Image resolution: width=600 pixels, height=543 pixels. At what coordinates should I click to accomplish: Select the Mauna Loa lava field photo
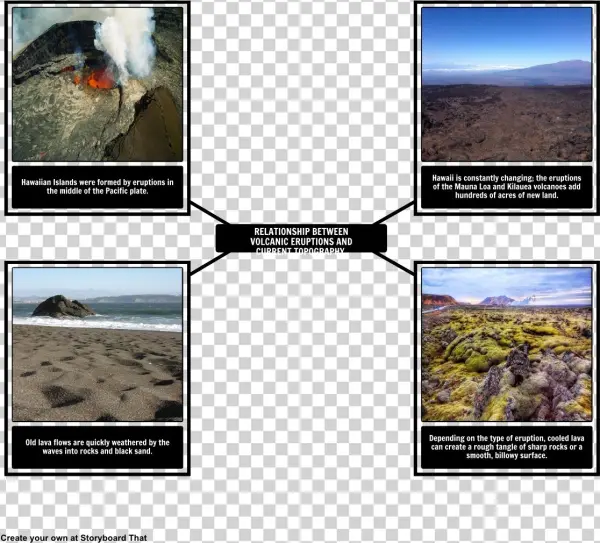[x=506, y=84]
